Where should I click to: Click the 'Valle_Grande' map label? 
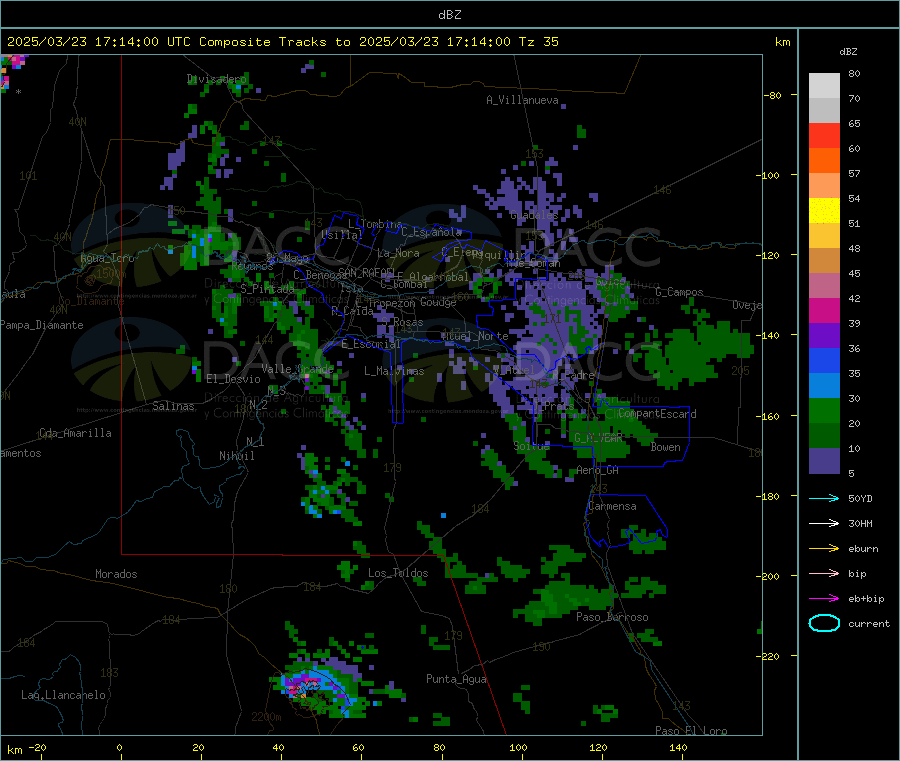297,368
